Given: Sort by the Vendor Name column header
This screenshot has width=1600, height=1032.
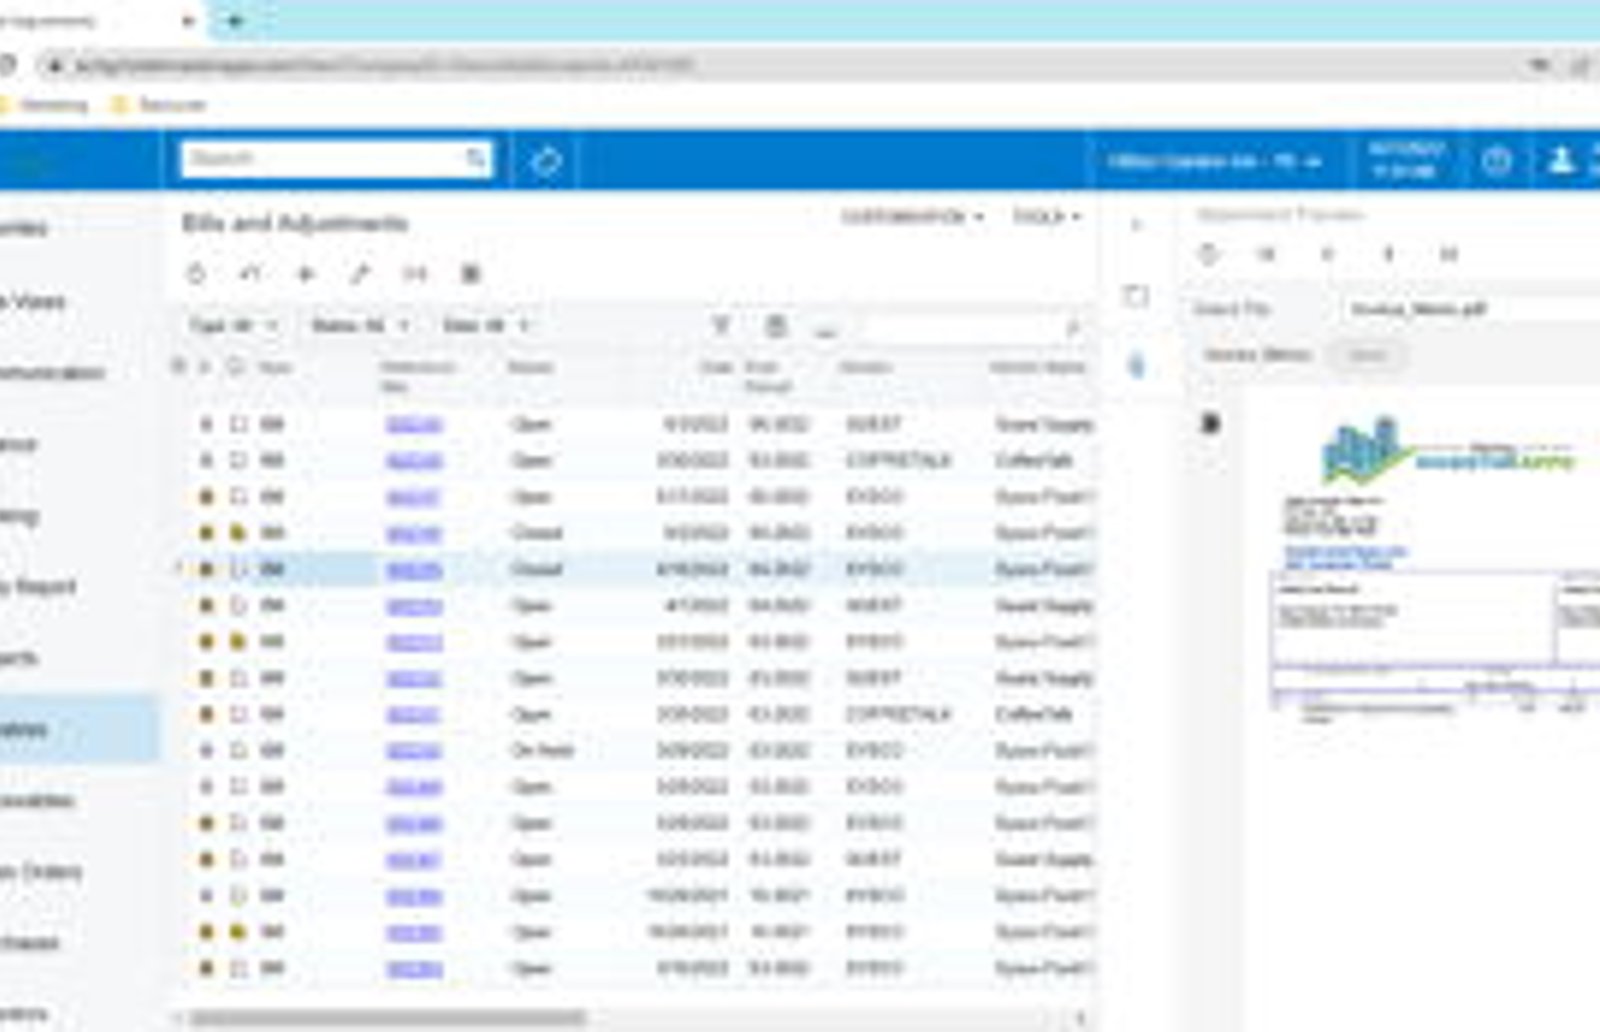Looking at the screenshot, I should (1038, 367).
